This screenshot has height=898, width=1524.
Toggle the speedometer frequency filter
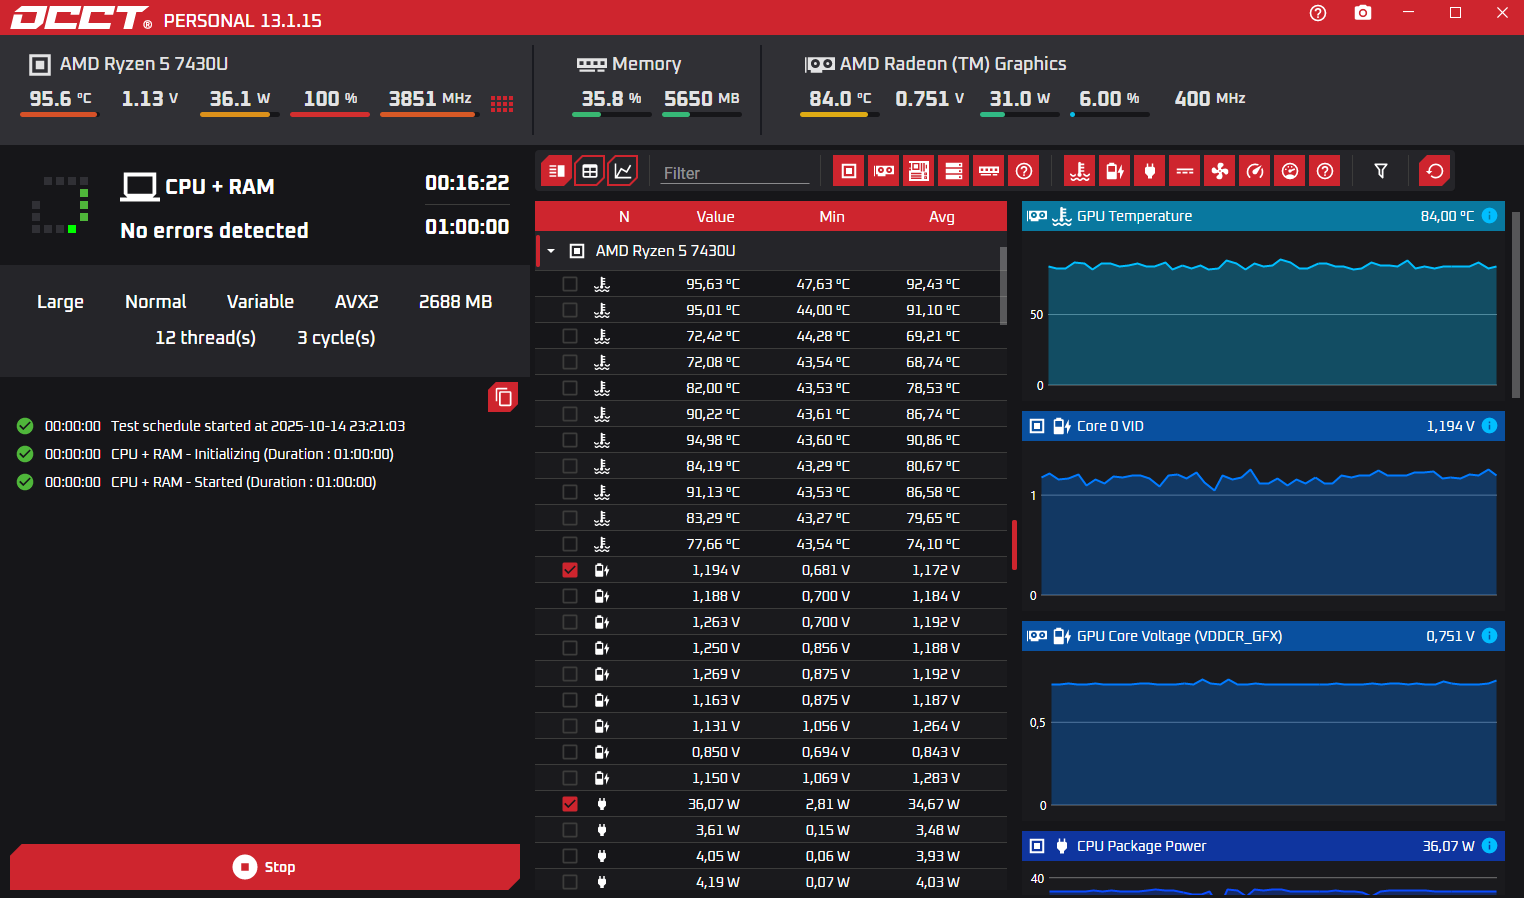coord(1255,171)
